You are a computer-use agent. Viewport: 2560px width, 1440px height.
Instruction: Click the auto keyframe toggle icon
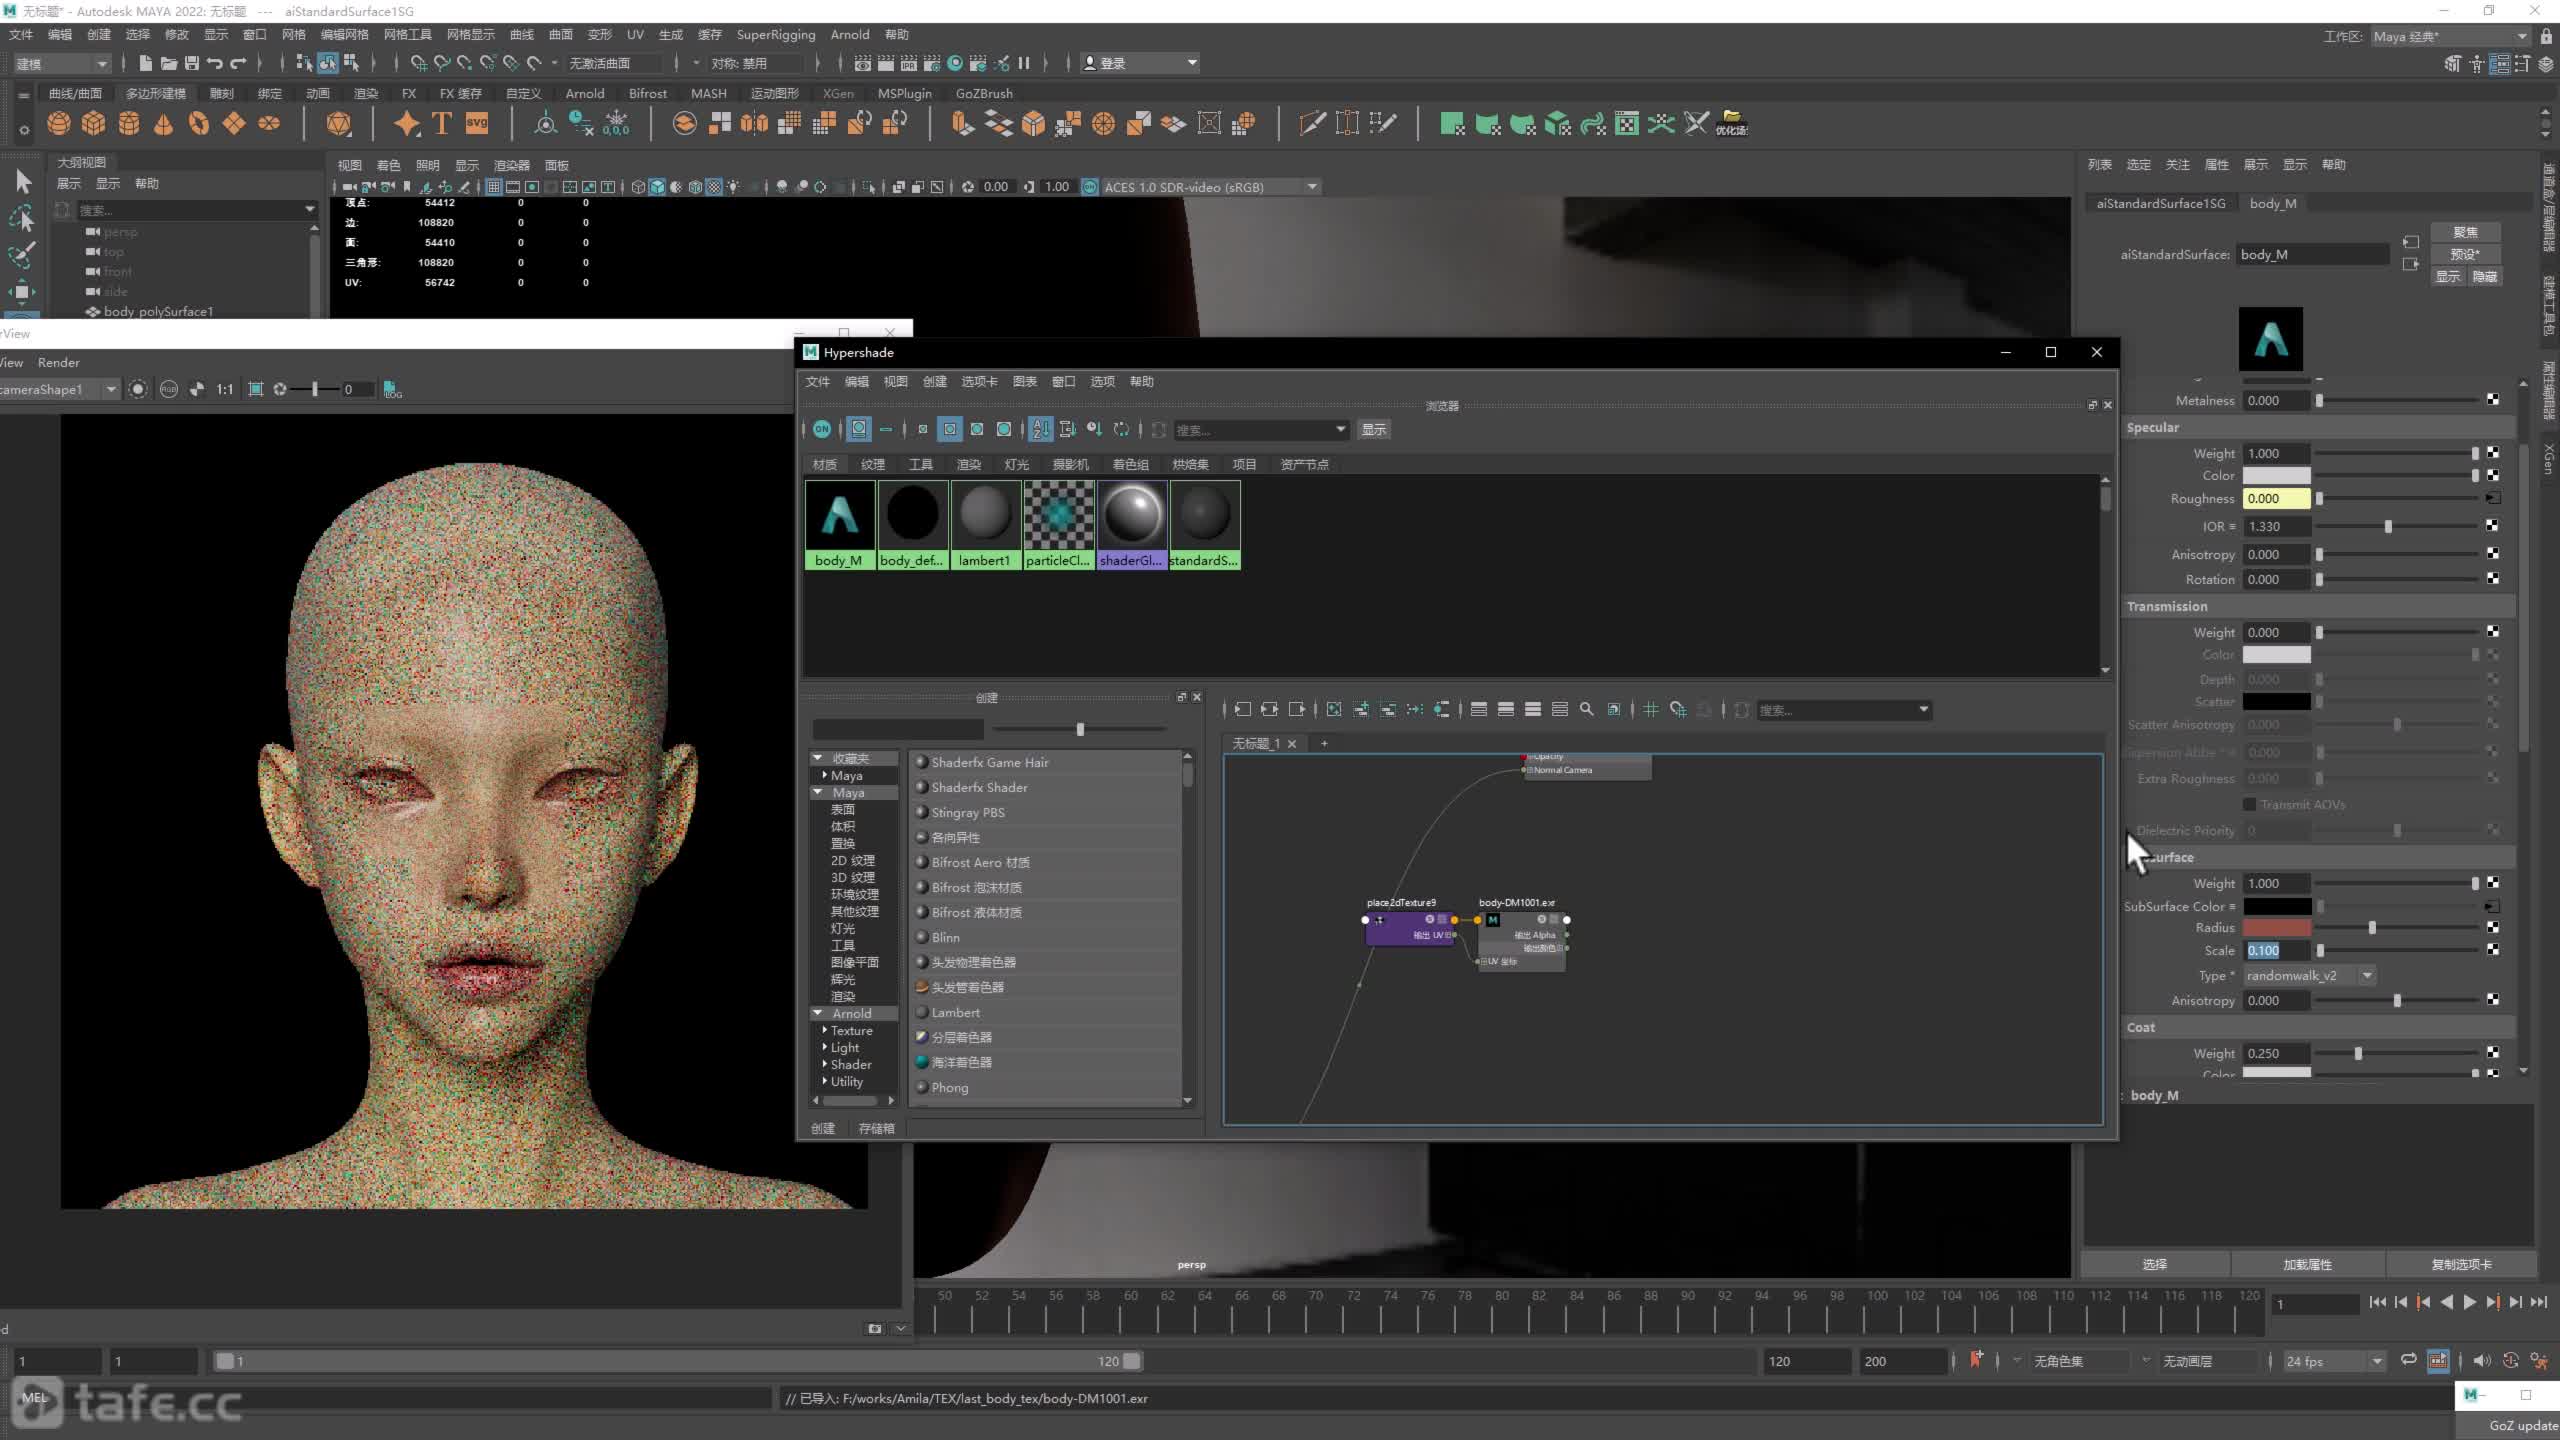2510,1361
